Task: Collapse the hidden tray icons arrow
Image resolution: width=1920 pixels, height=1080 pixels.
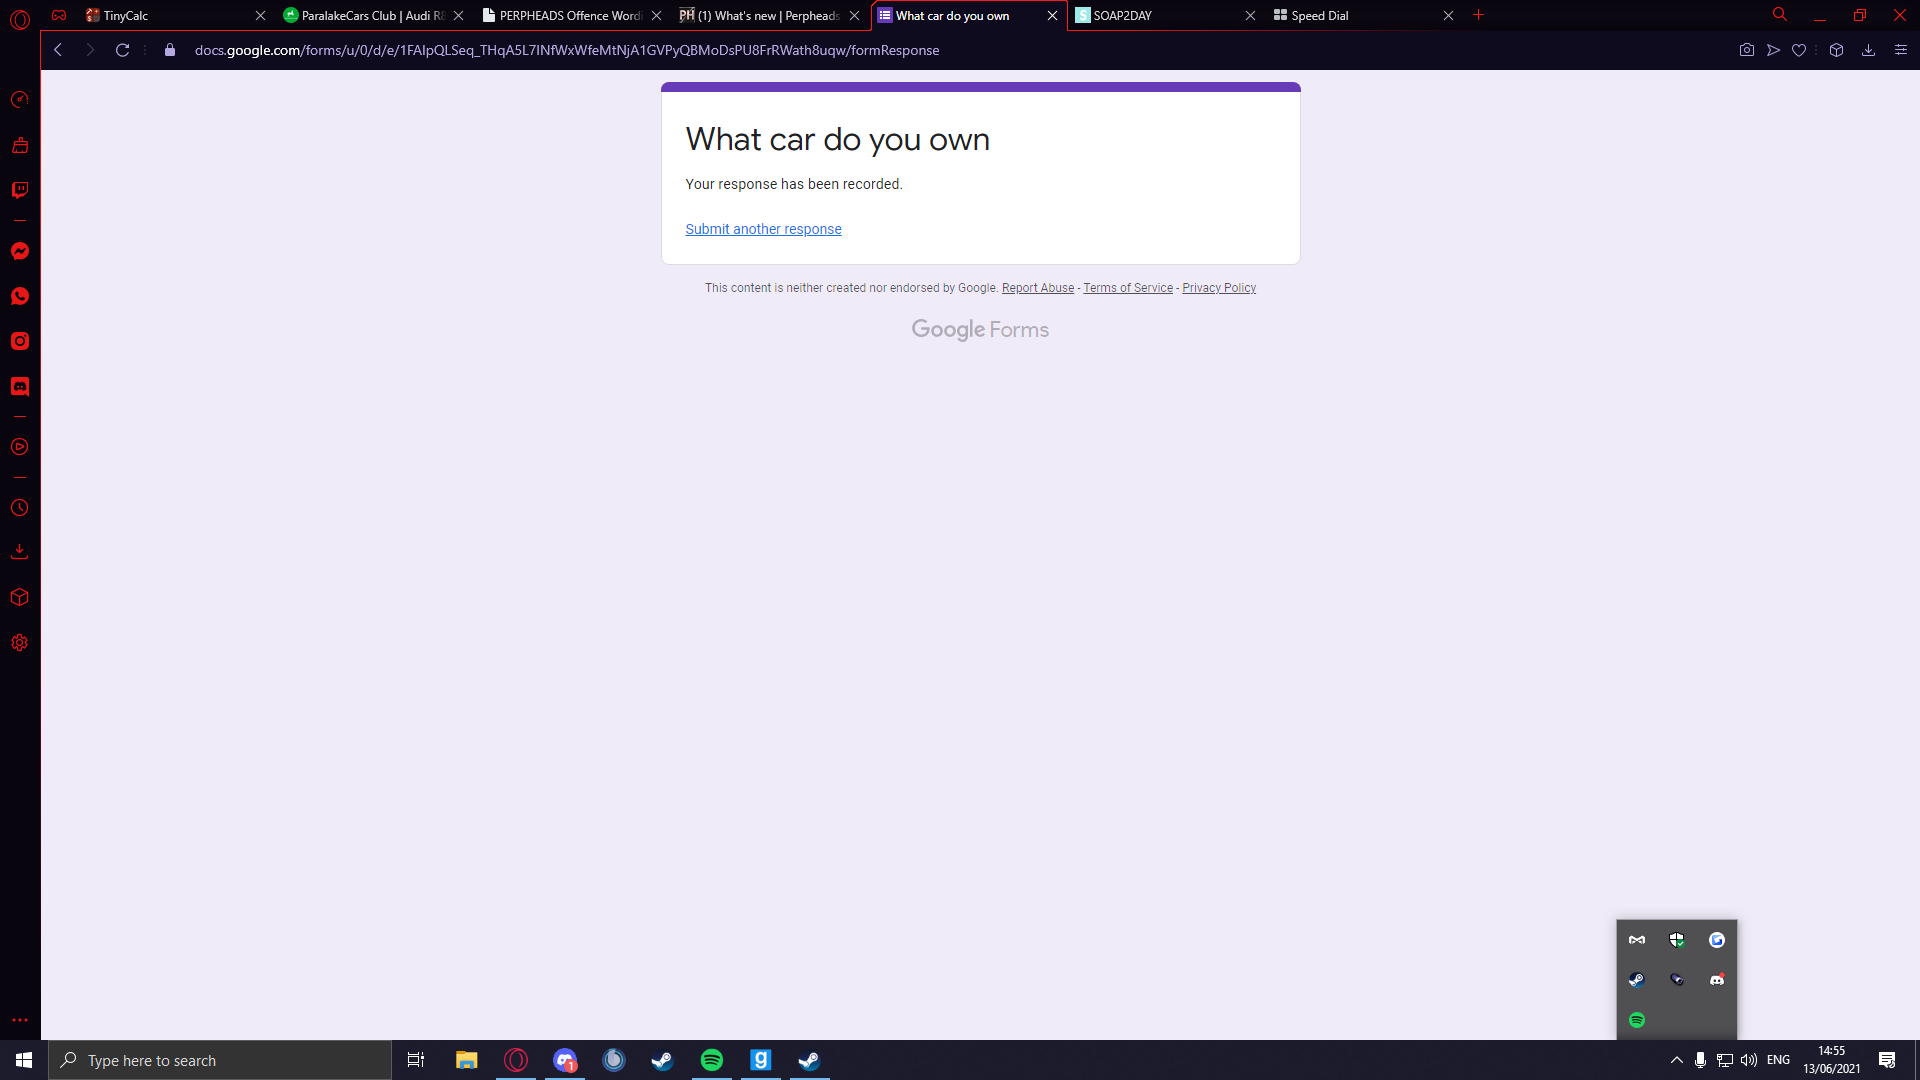Action: (1676, 1060)
